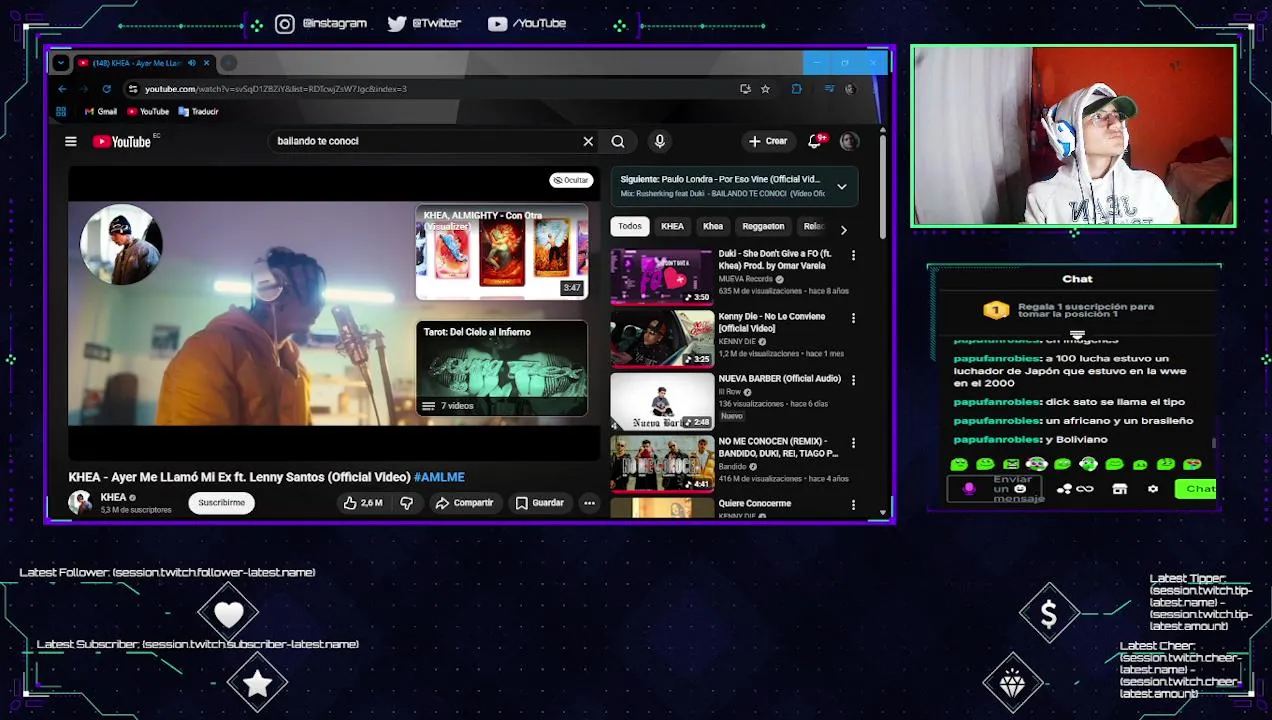1272x720 pixels.
Task: Open options for NO ME CONOCEN (REMIX)
Action: coord(853,442)
